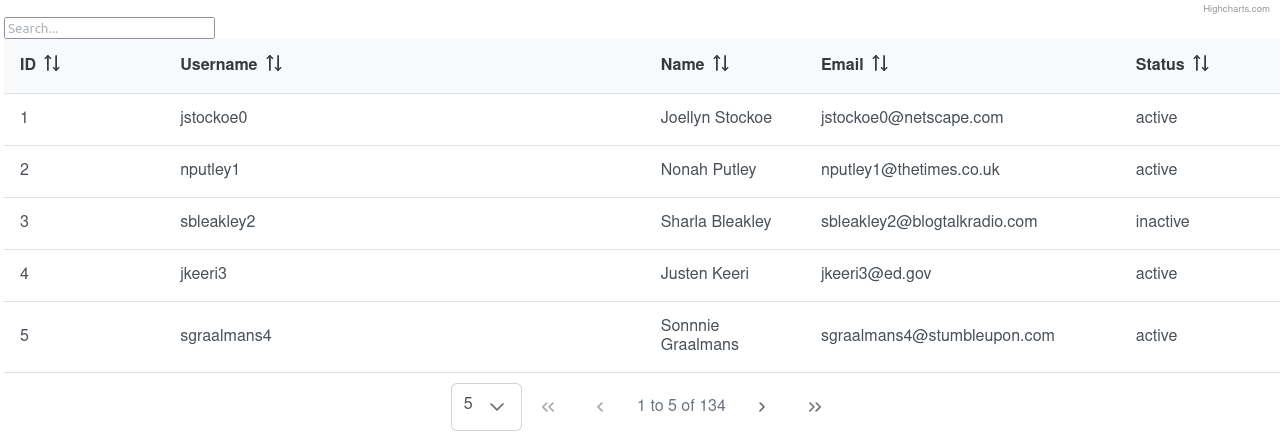Click the inactive status of sbleakley2

tap(1162, 222)
